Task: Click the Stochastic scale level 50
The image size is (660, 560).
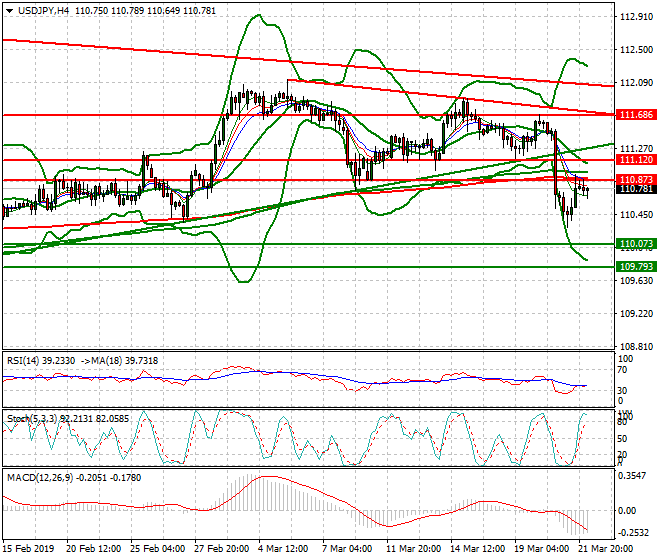Action: coord(622,439)
